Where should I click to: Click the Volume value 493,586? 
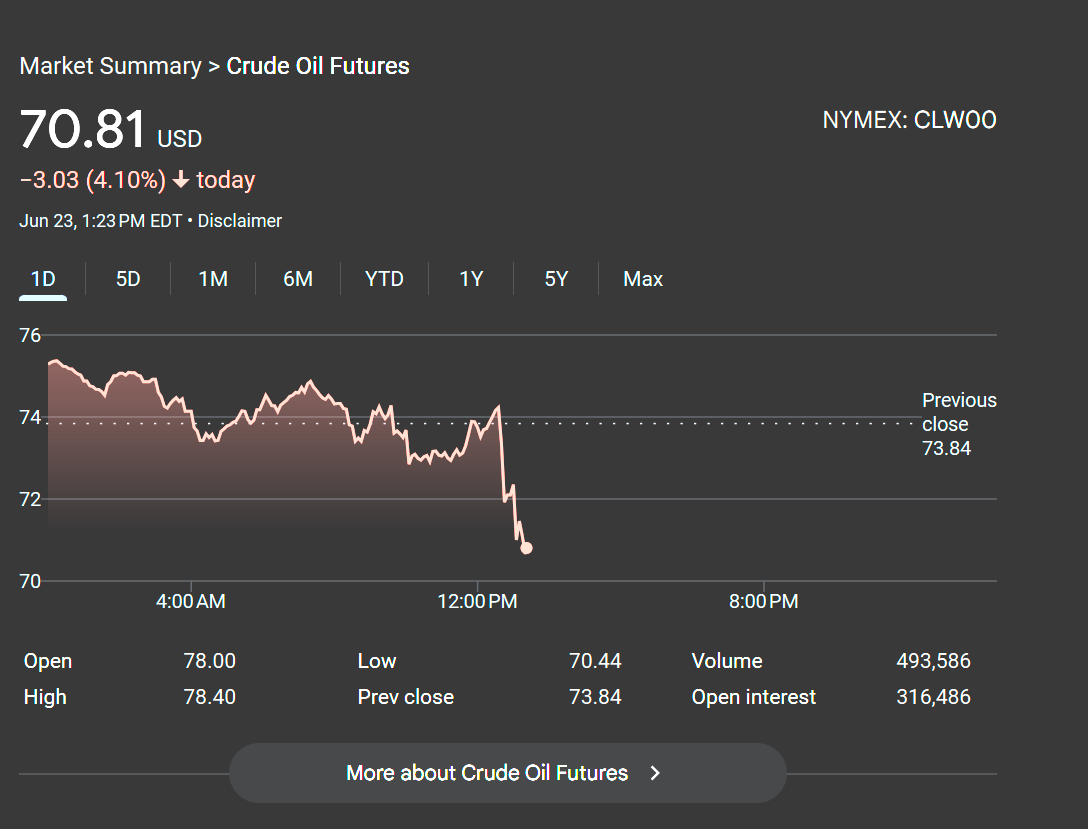point(933,660)
